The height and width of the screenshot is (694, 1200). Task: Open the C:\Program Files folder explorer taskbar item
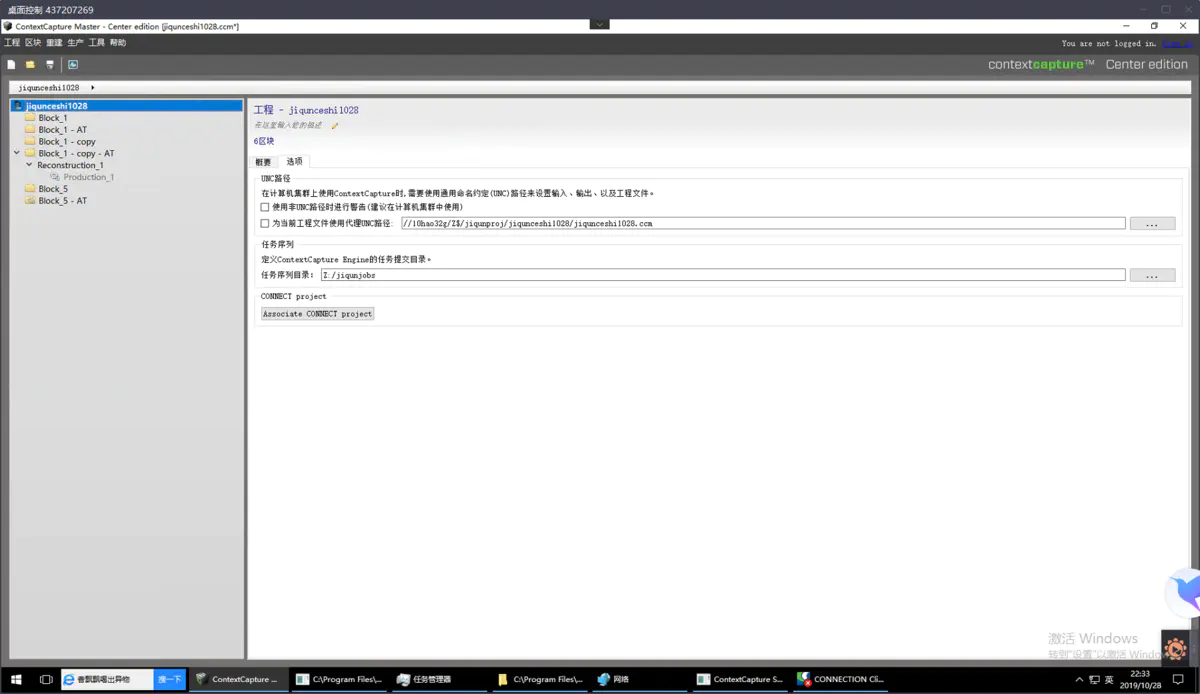coord(540,679)
